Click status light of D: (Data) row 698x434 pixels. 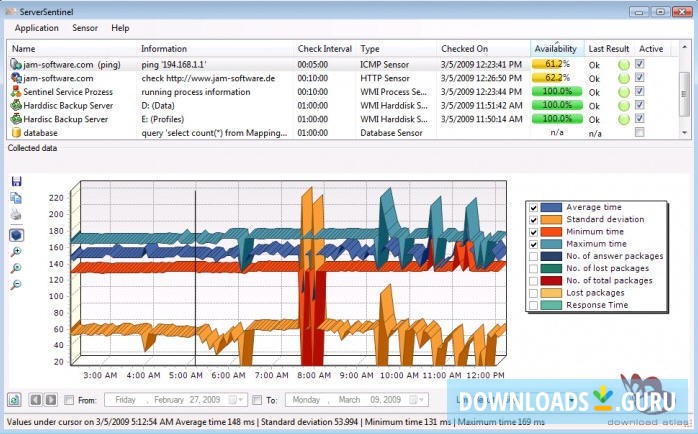[624, 106]
